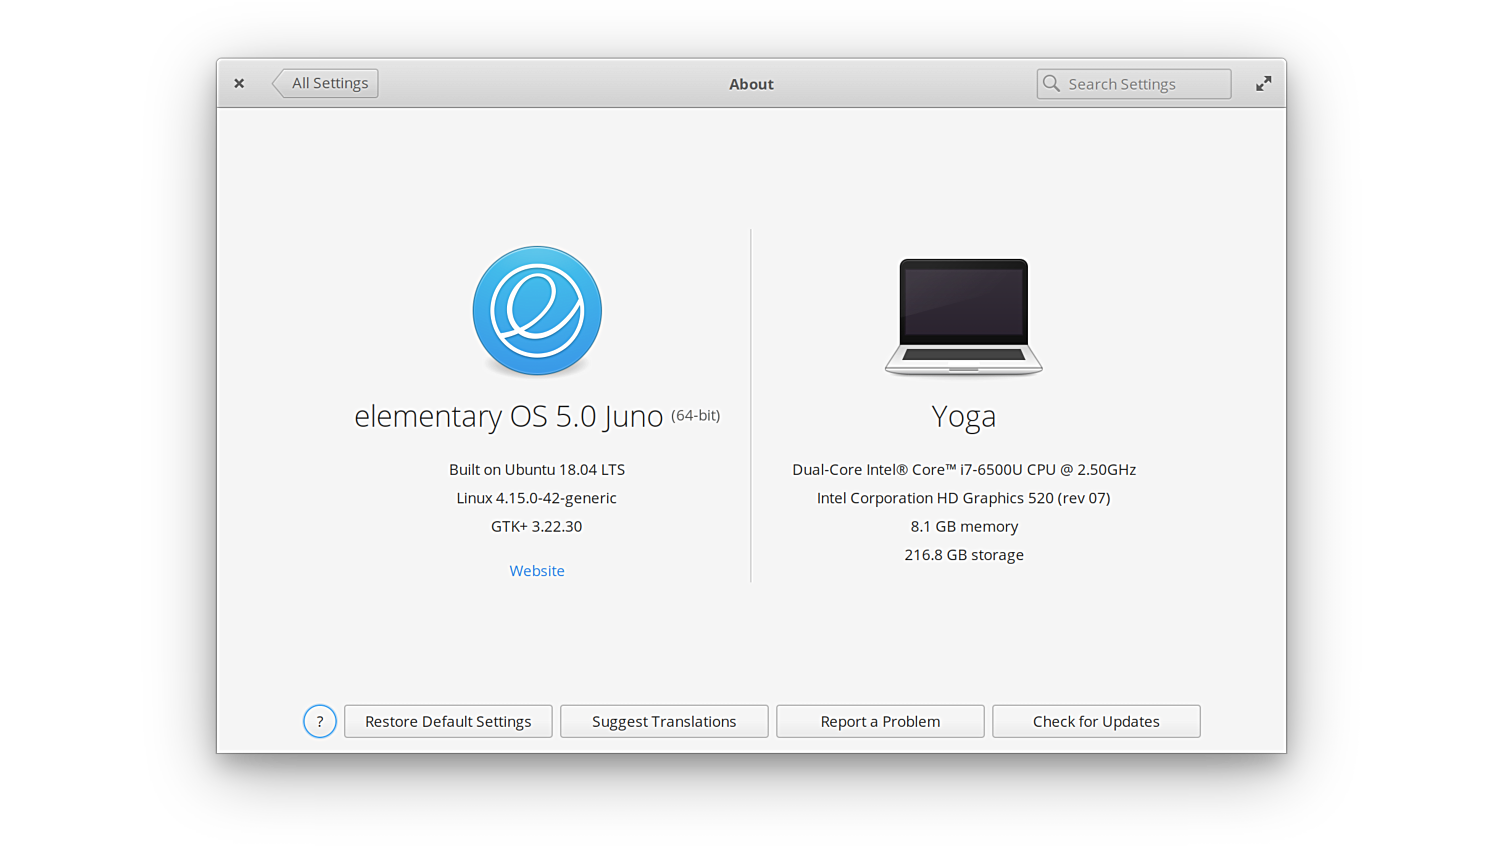
Task: Click the About title in header bar
Action: click(x=751, y=84)
